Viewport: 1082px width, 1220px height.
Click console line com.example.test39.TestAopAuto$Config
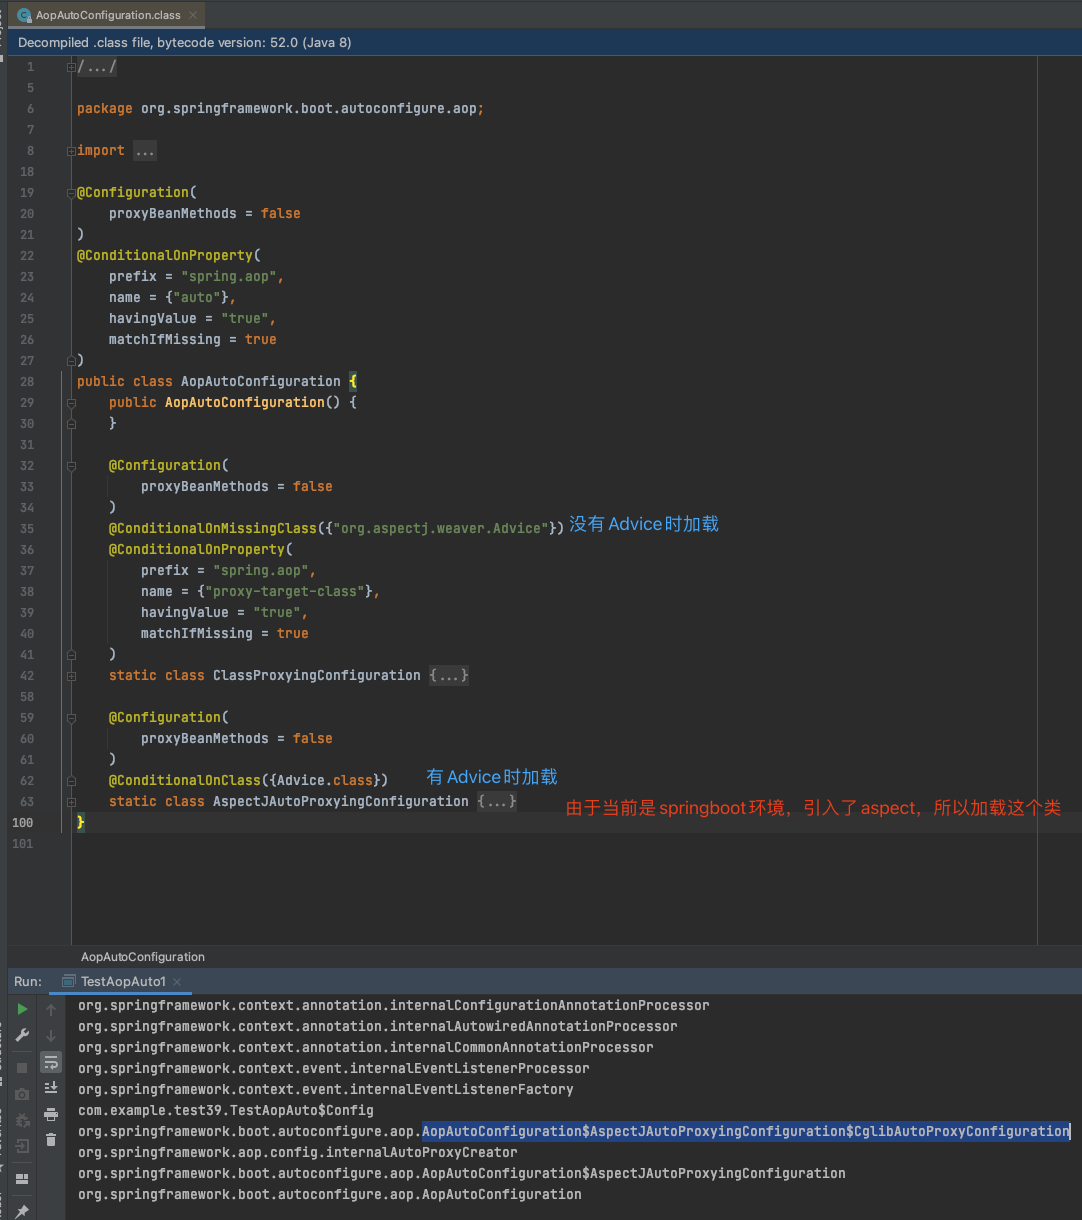click(x=226, y=1111)
